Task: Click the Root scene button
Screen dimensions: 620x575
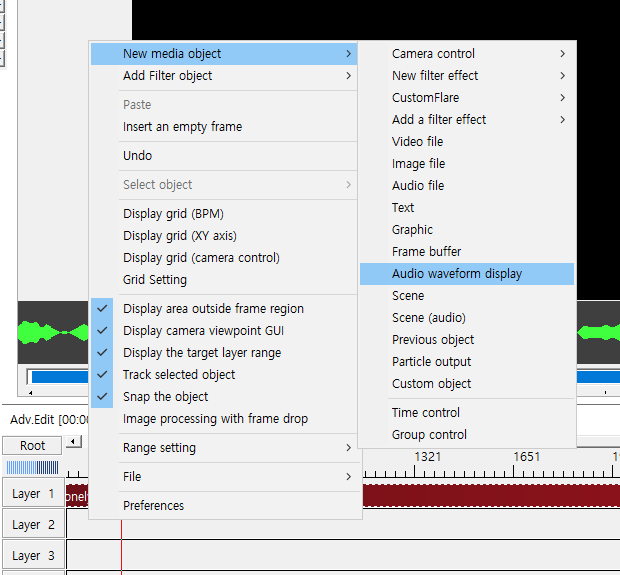Action: click(32, 446)
